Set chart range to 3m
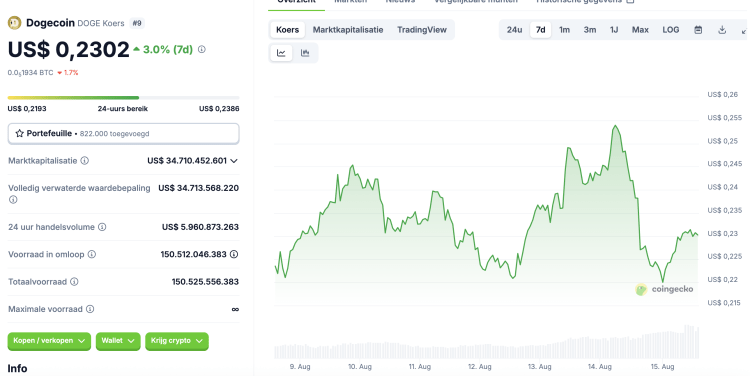This screenshot has height=376, width=750. tap(590, 30)
